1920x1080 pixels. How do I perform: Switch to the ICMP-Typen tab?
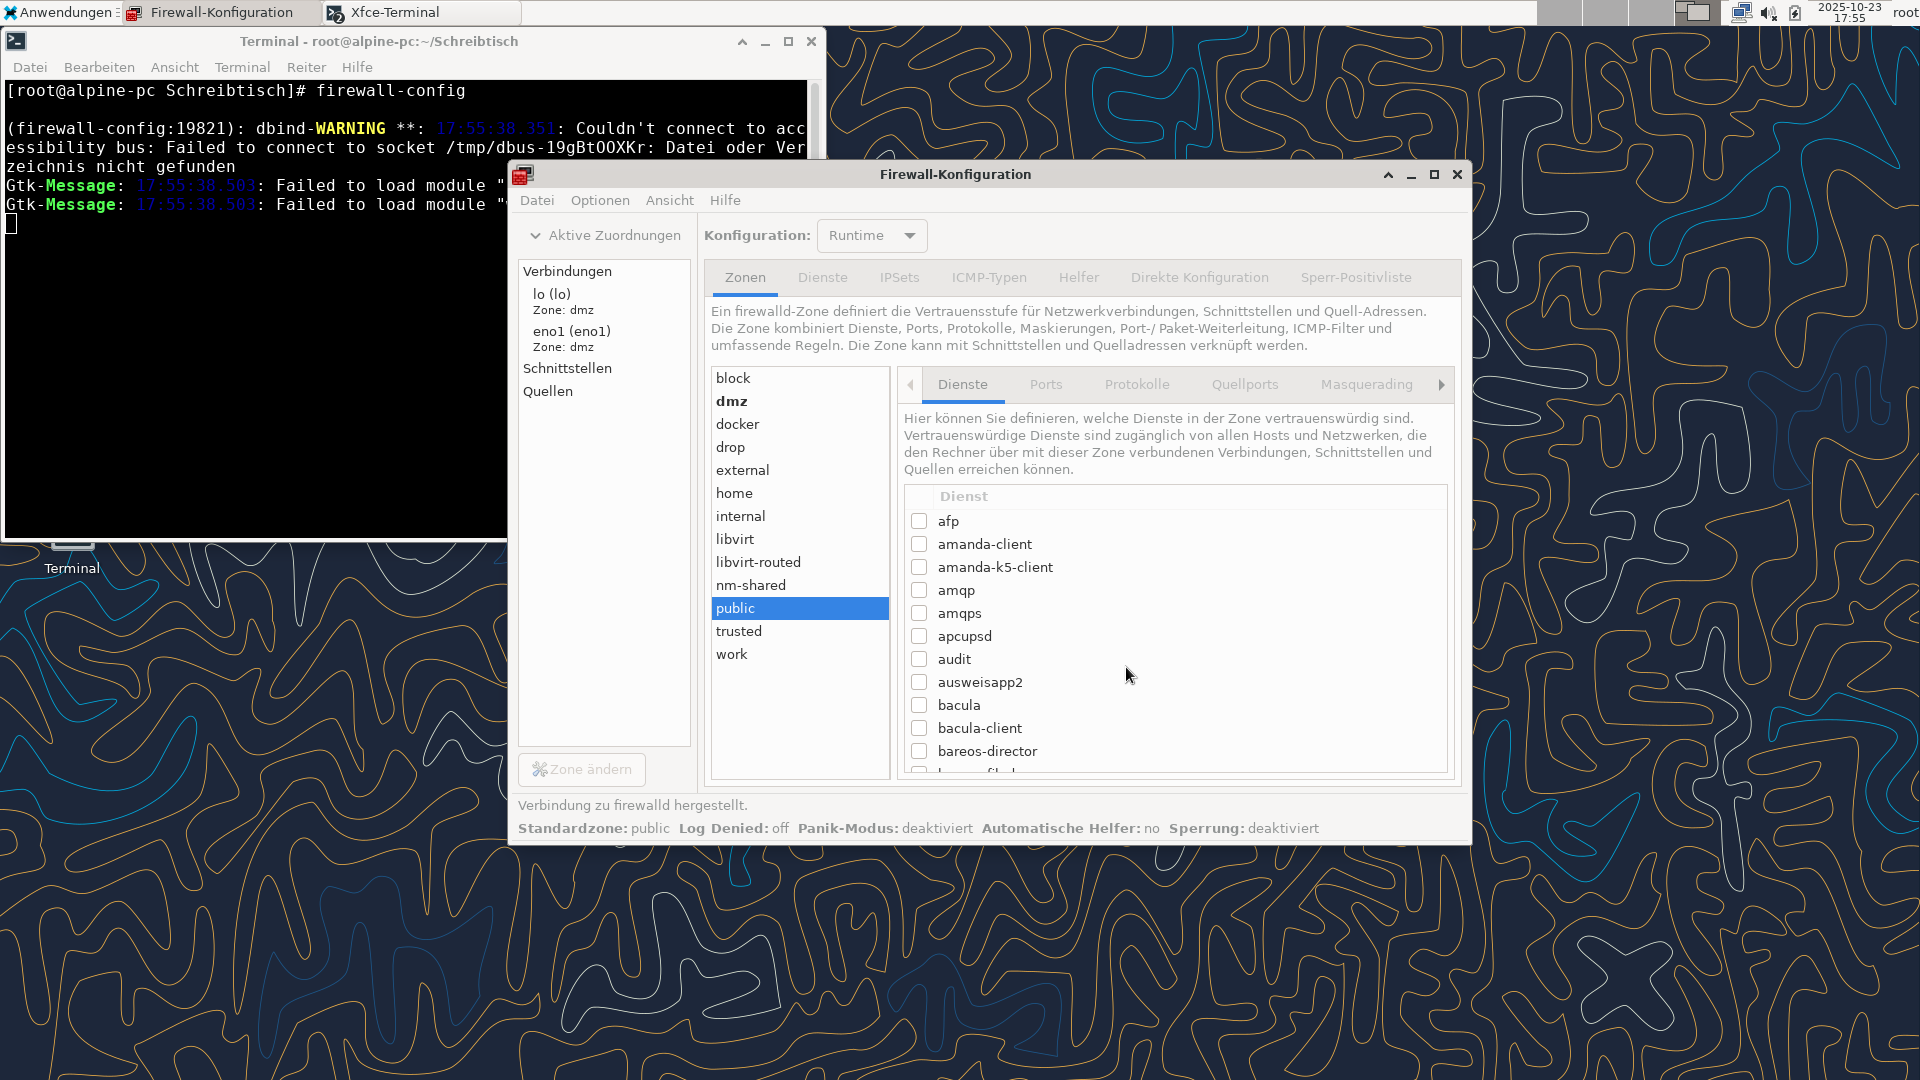coord(988,278)
